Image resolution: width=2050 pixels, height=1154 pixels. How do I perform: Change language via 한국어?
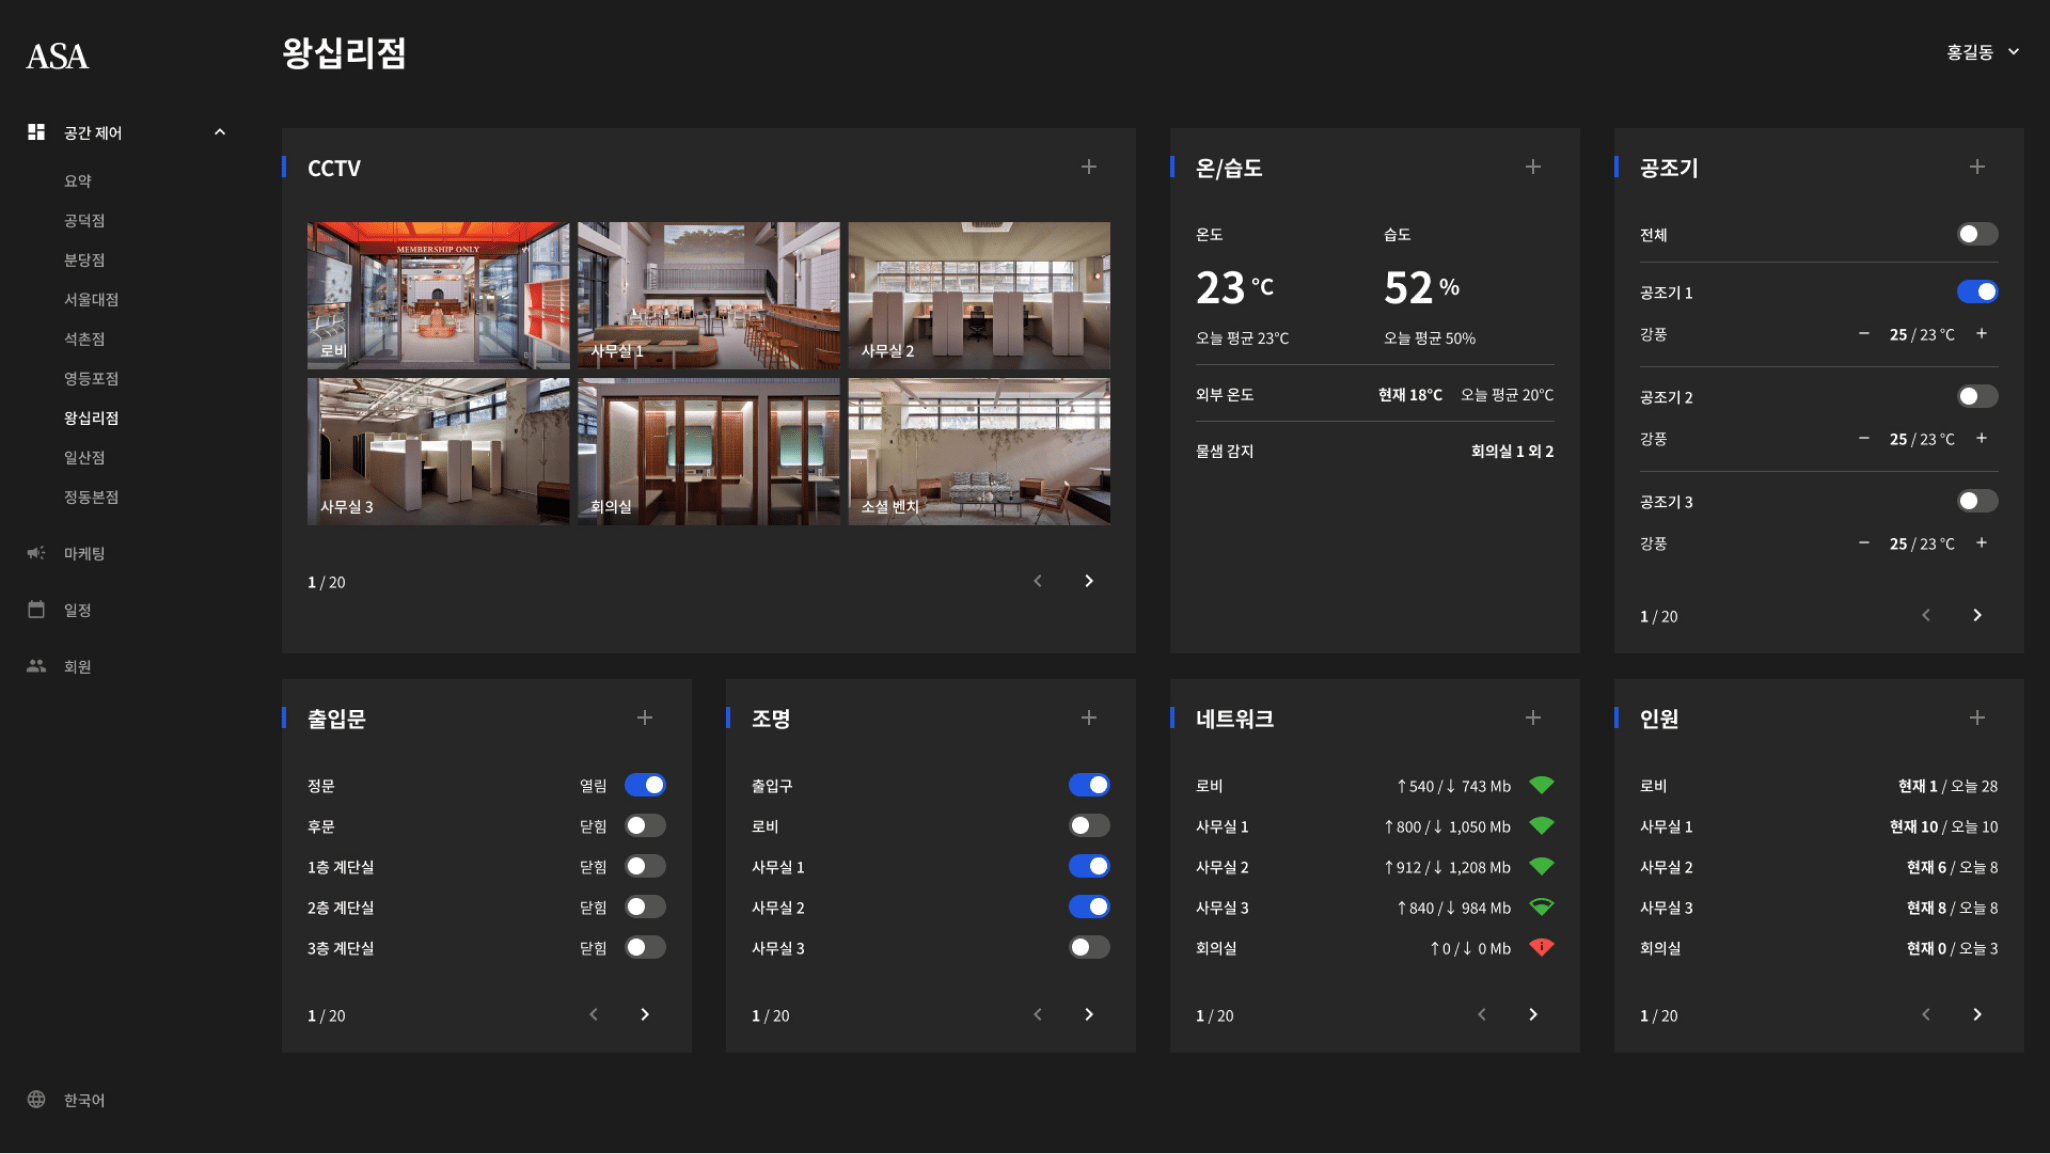tap(85, 1100)
